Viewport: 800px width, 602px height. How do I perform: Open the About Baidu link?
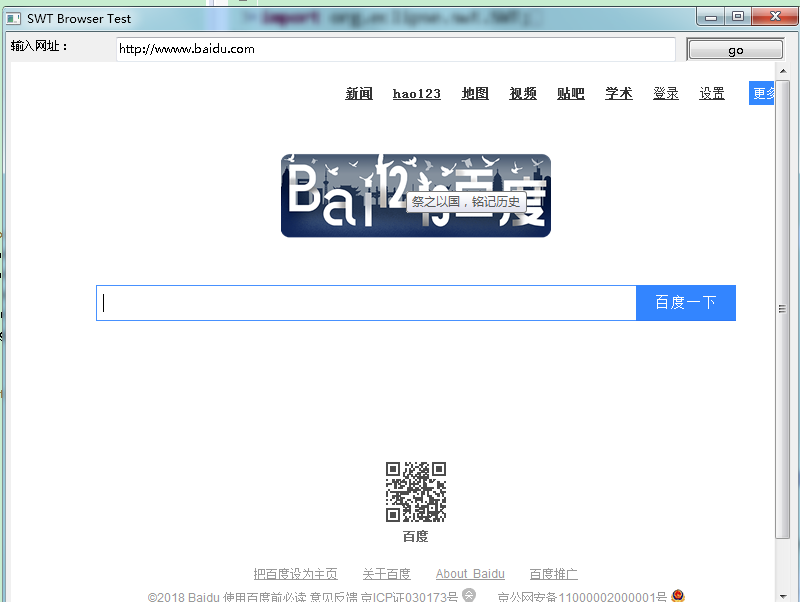pos(470,574)
